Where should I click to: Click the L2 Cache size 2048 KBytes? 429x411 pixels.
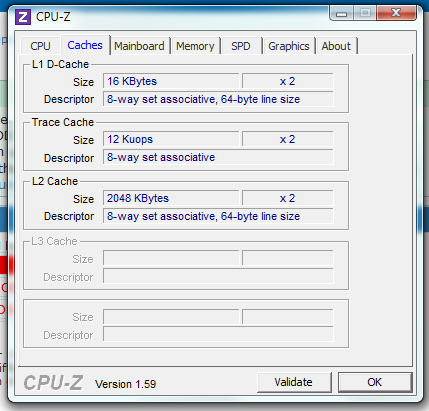[x=171, y=198]
